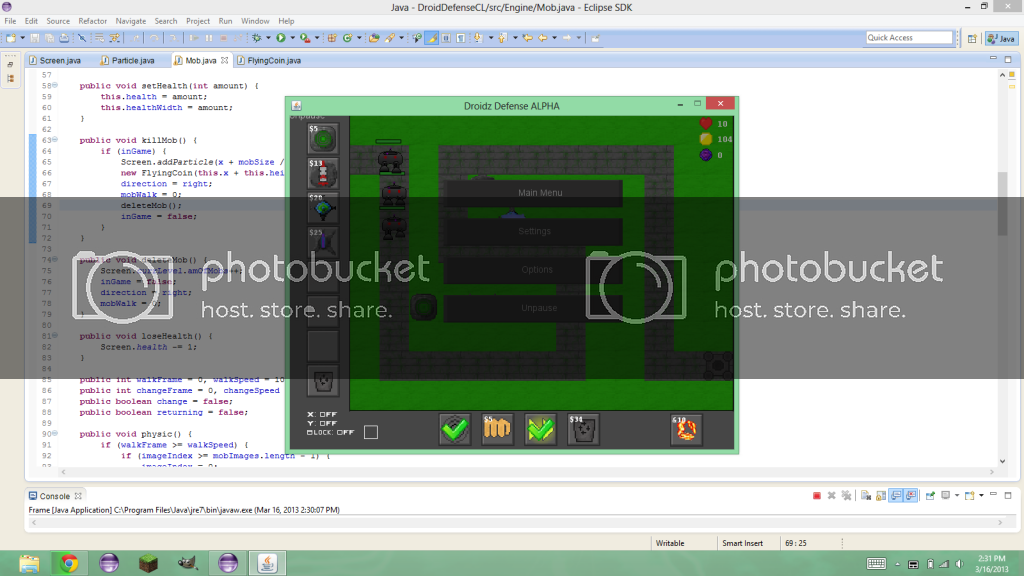Viewport: 1024px width, 576px height.
Task: Click the on-screen keyboard tray icon
Action: pyautogui.click(x=876, y=564)
